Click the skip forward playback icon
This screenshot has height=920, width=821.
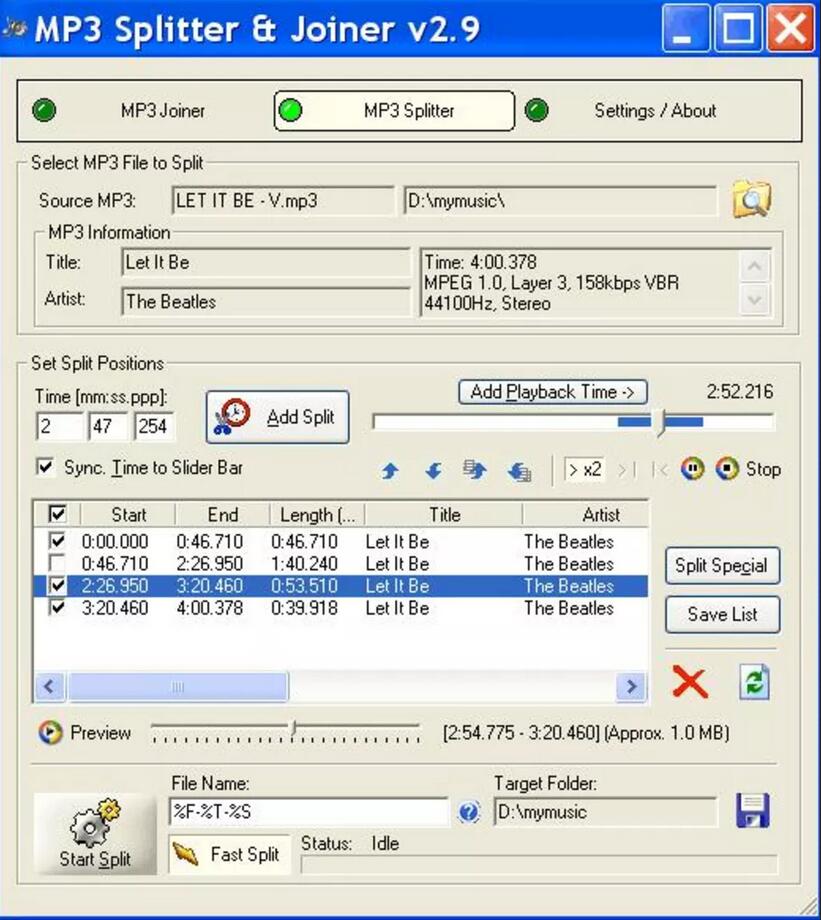pos(626,470)
